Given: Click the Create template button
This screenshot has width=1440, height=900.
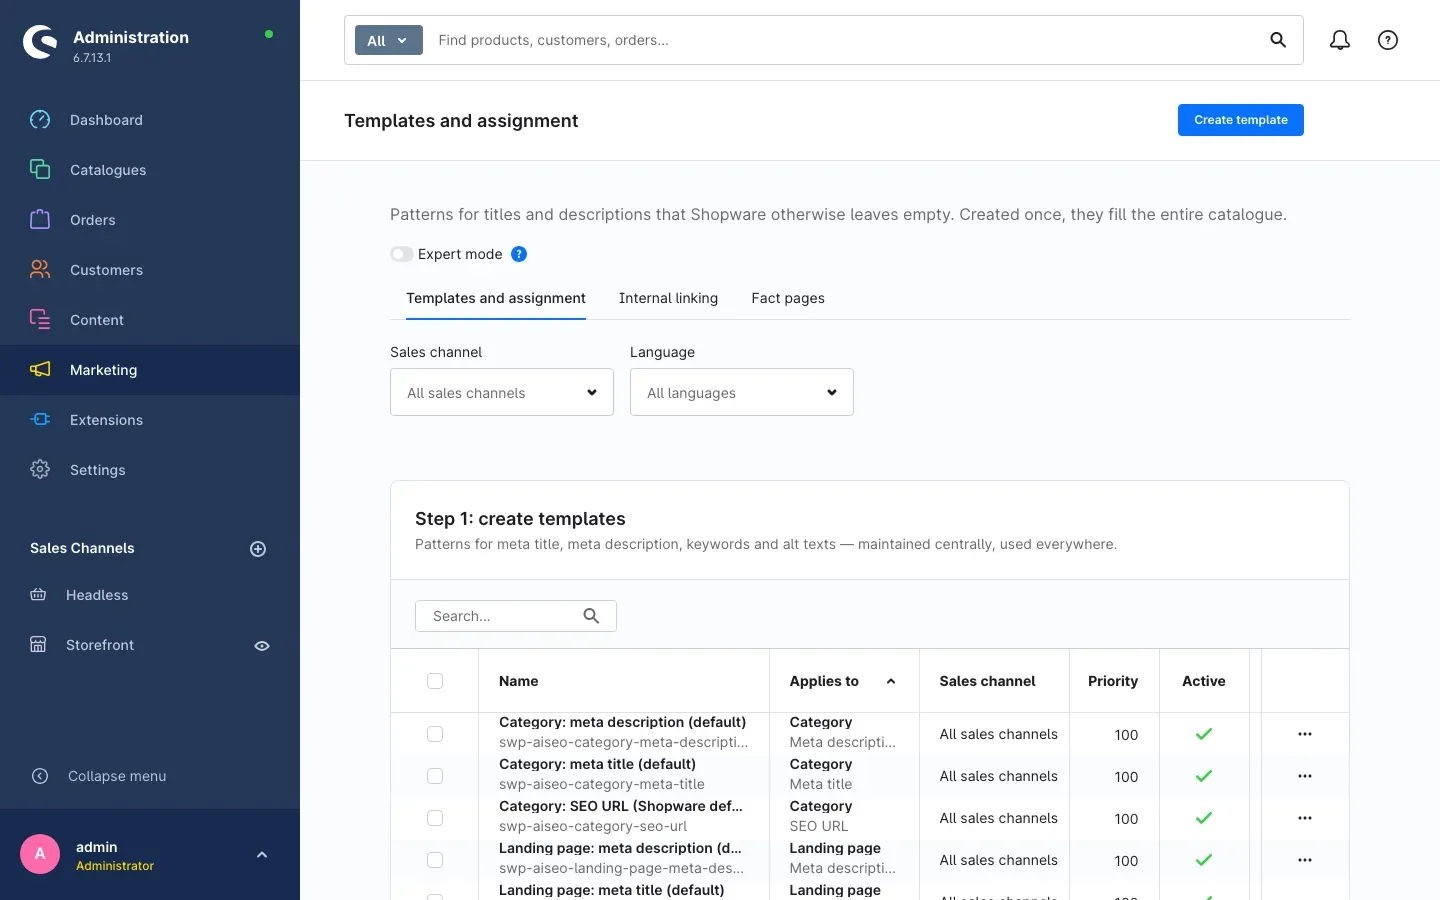Looking at the screenshot, I should pos(1241,120).
